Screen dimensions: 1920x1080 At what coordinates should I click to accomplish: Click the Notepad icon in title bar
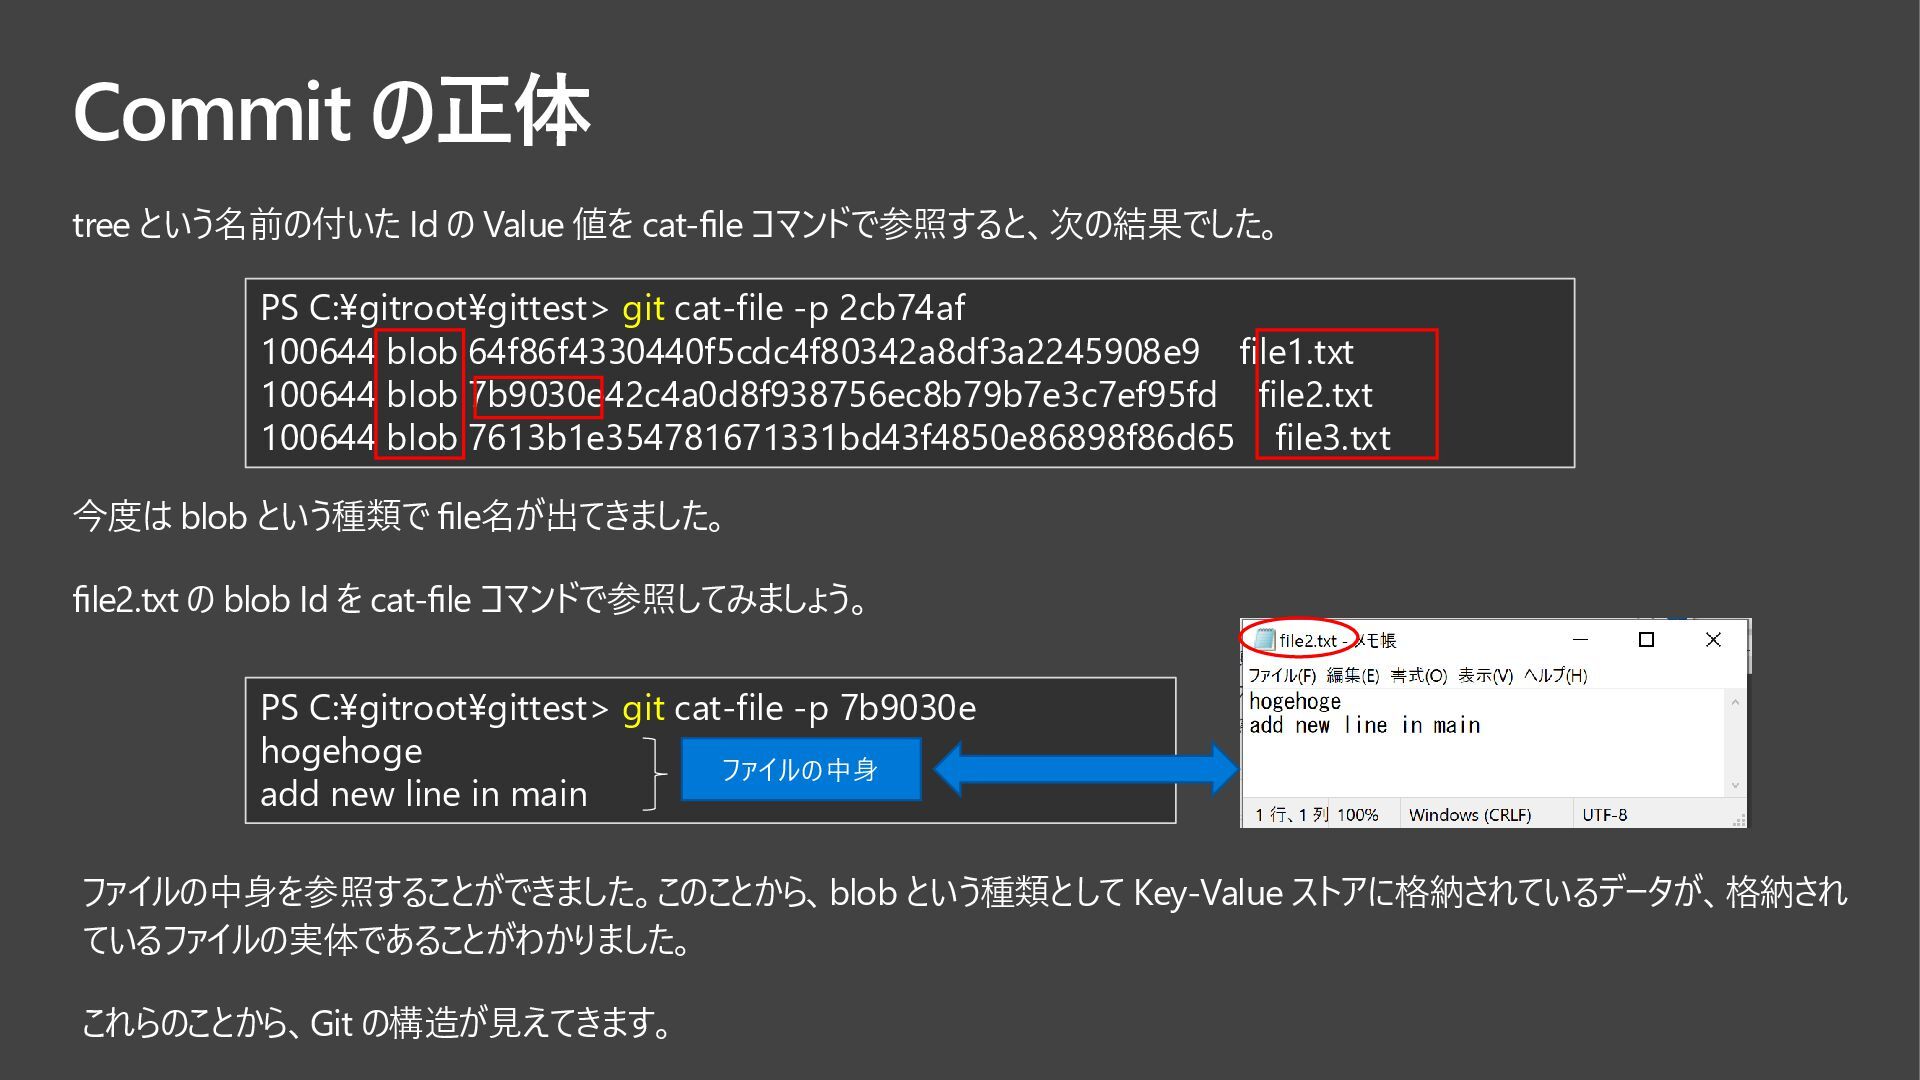(1264, 640)
